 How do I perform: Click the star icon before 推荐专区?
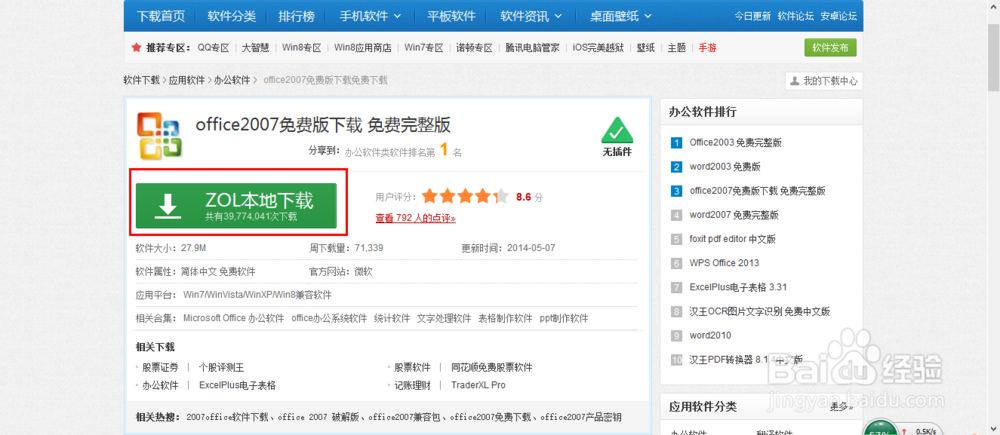tap(136, 47)
